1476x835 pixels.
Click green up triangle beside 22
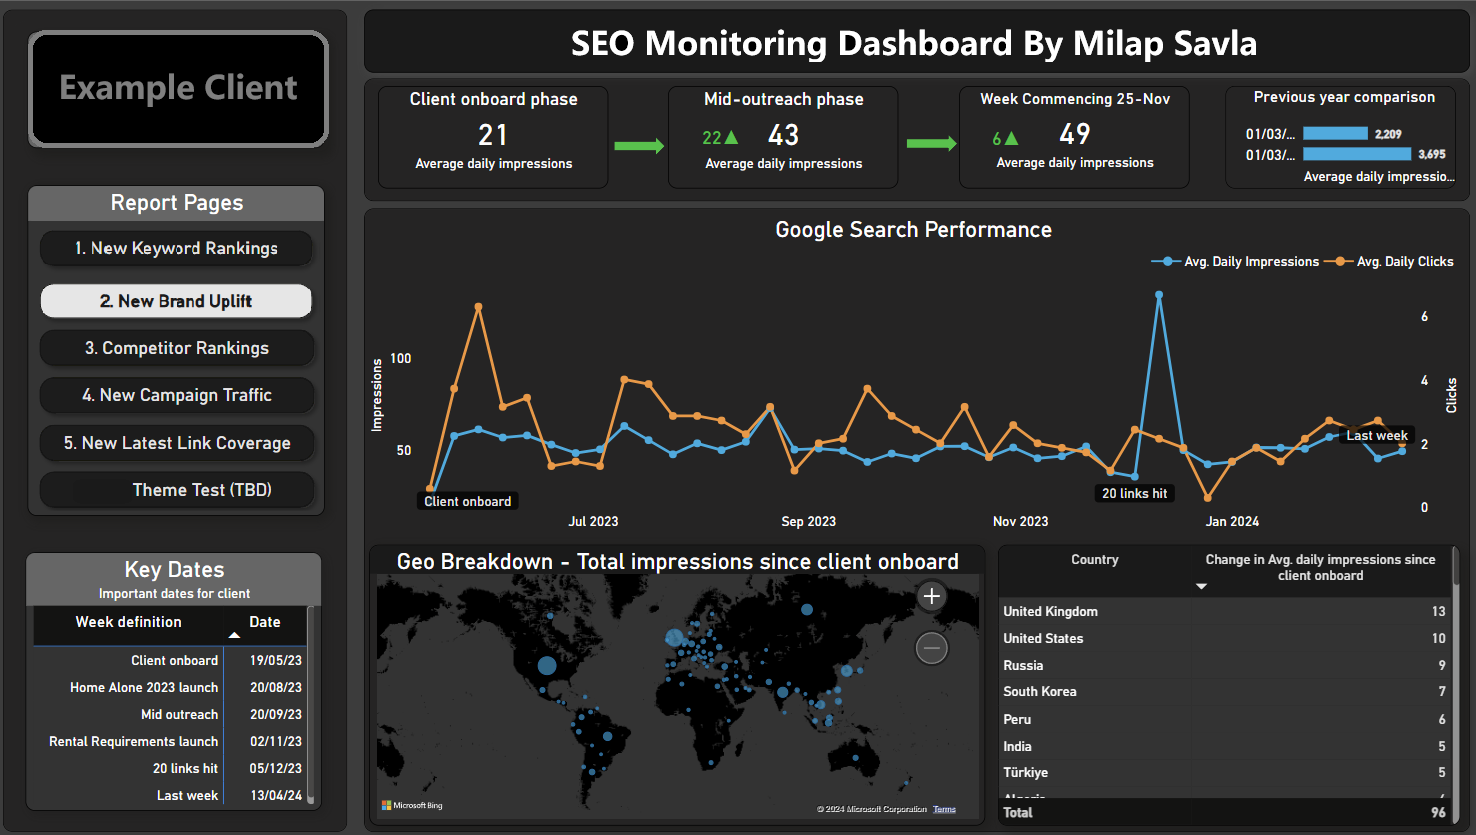tap(731, 137)
